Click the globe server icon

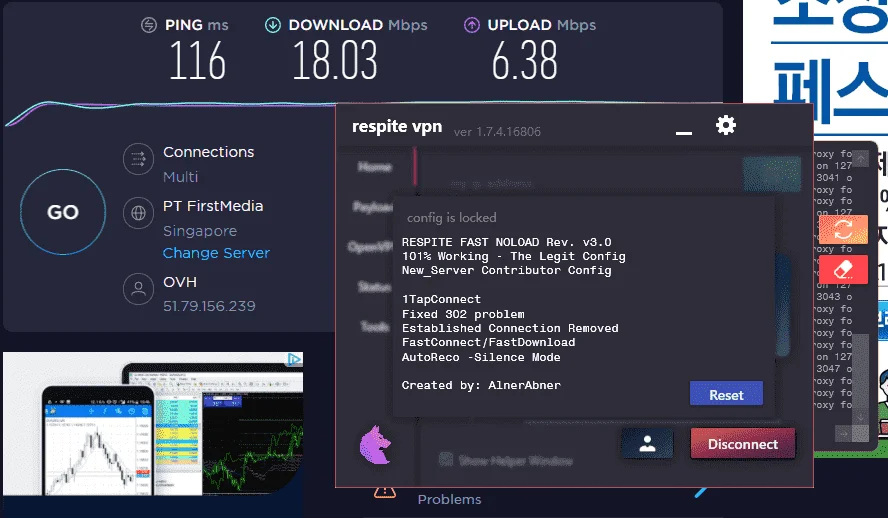pos(138,213)
